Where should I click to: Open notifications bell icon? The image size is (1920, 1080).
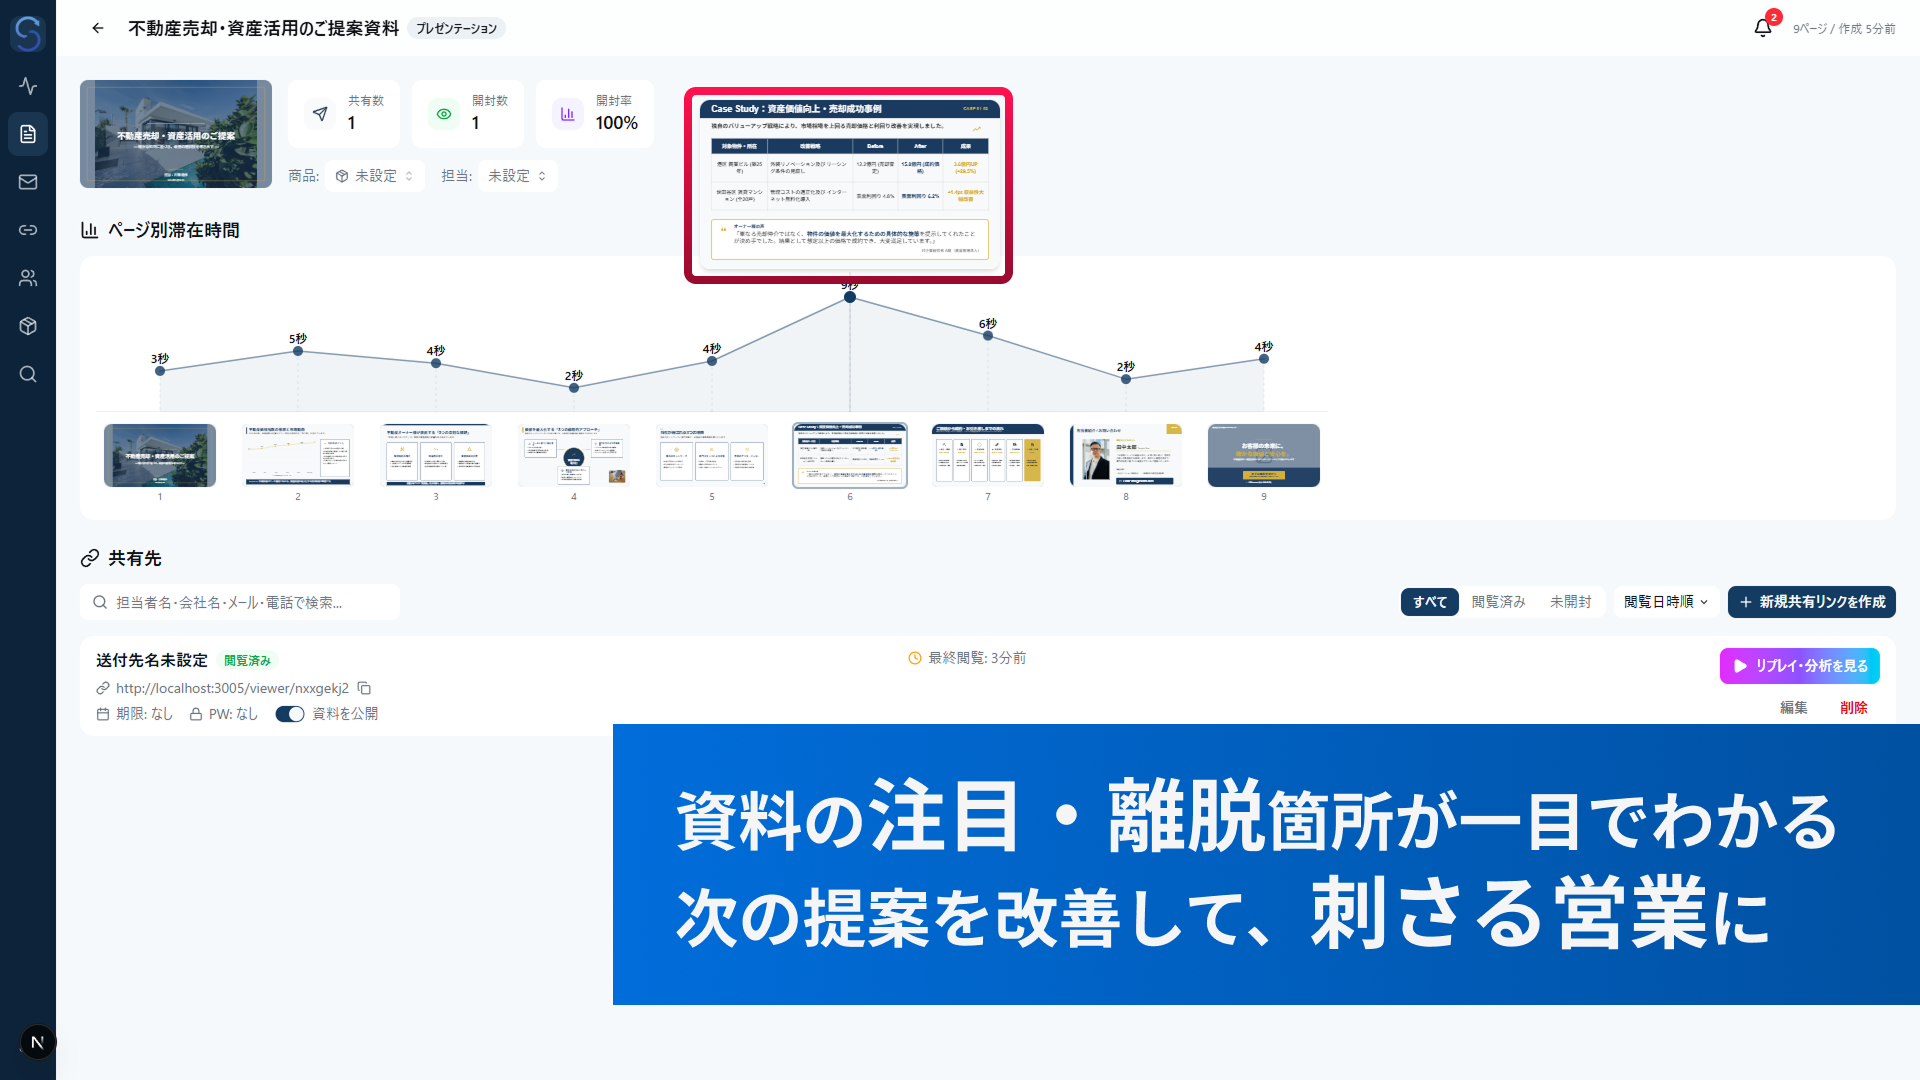[1763, 28]
